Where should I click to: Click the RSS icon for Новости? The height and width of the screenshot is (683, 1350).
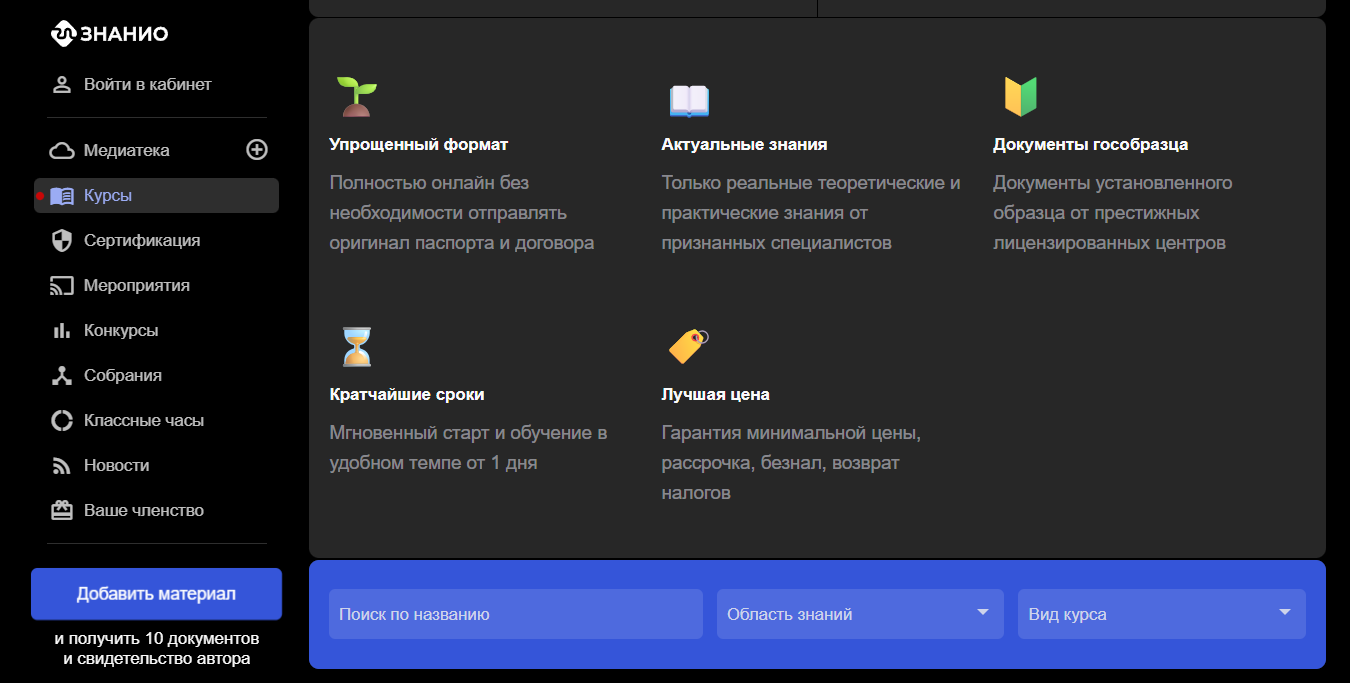(62, 466)
